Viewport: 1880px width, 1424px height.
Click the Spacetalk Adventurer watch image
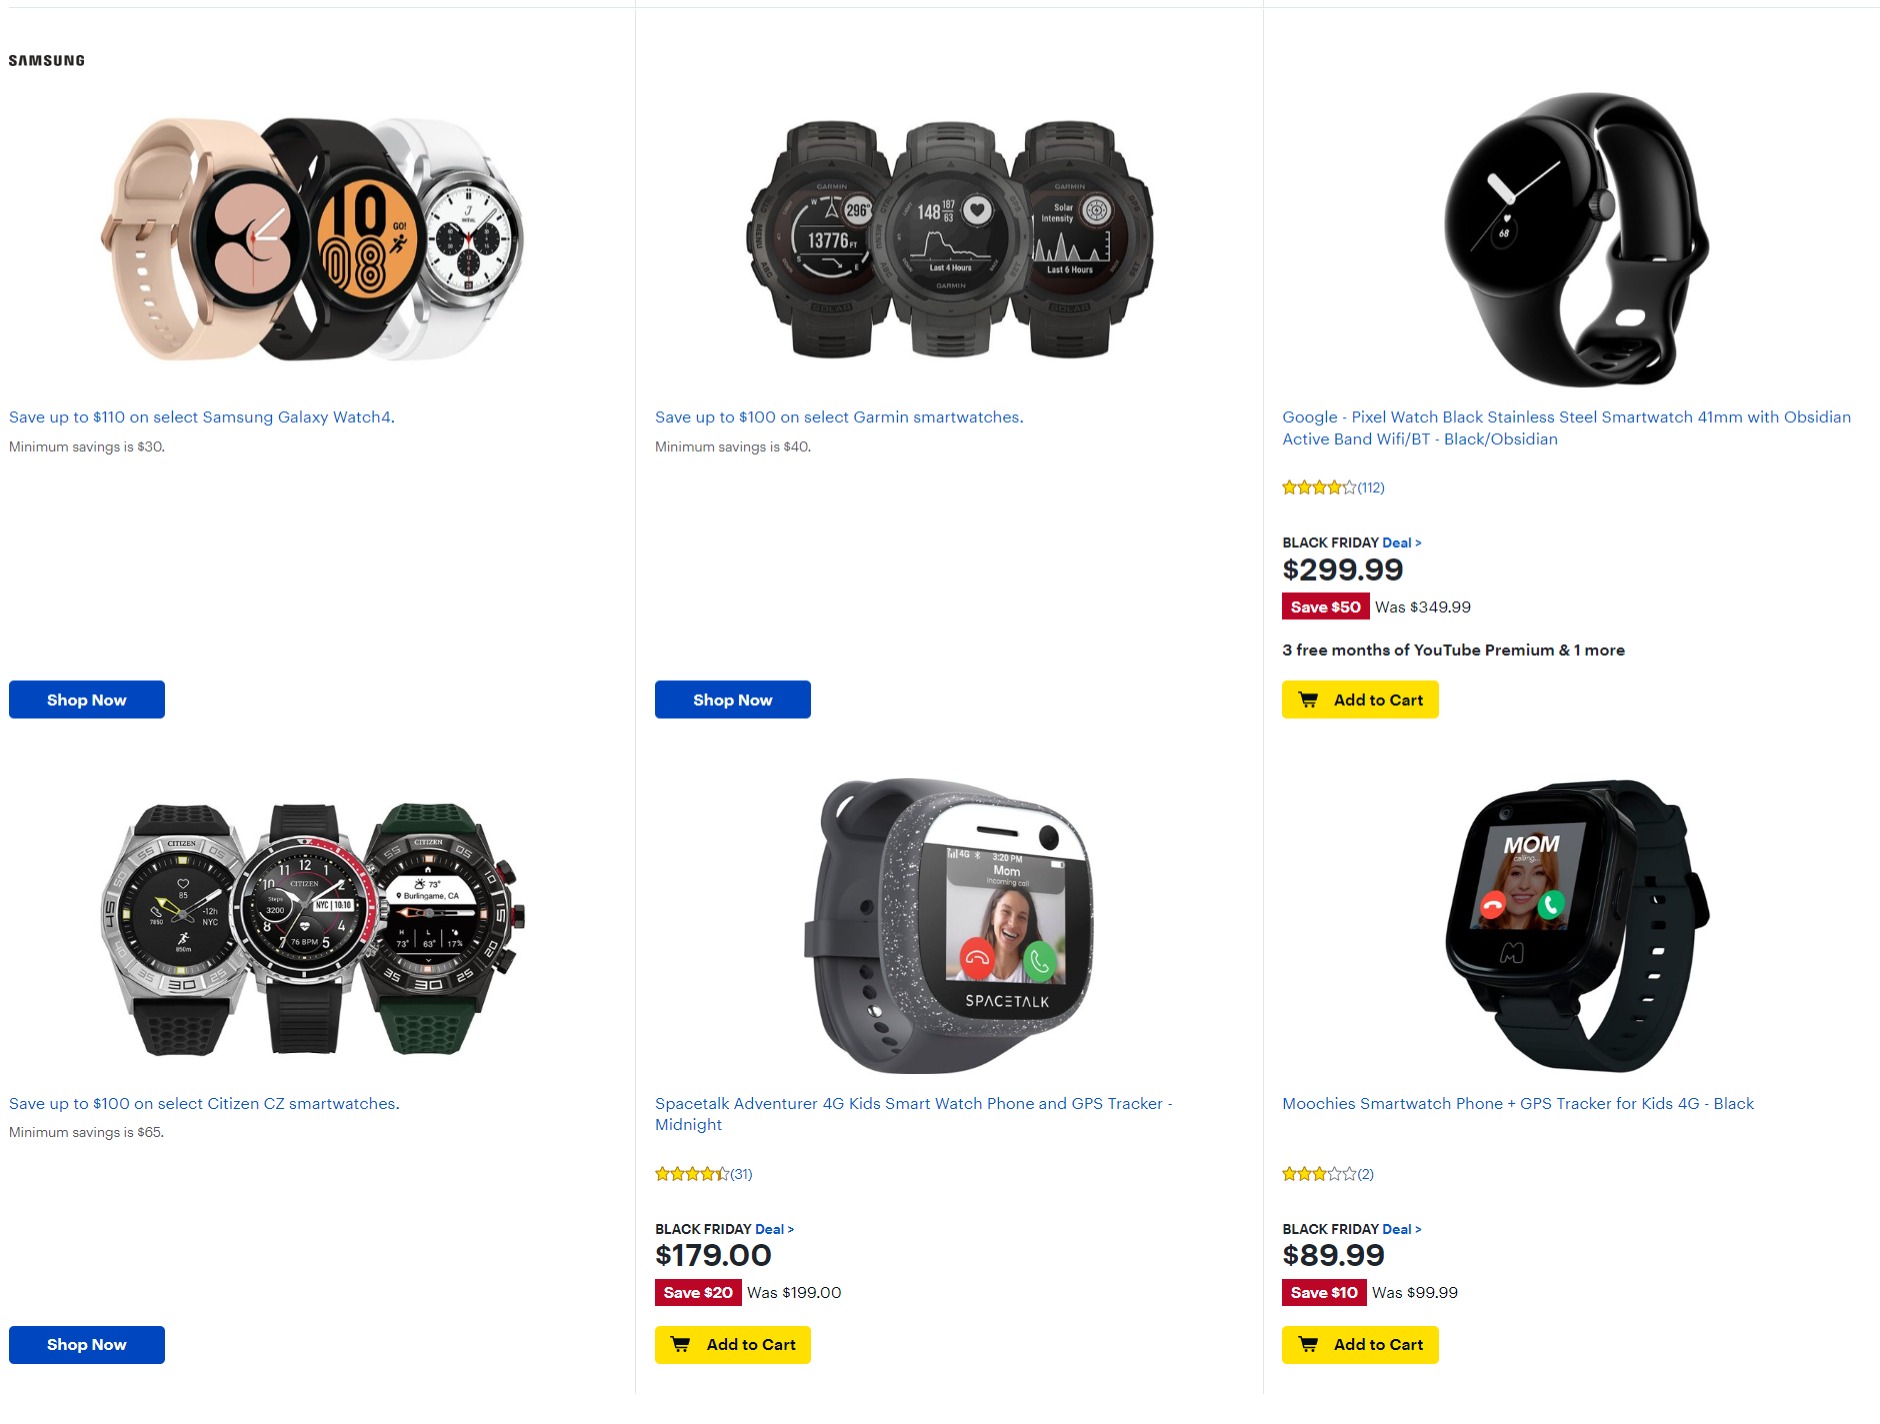pos(948,926)
